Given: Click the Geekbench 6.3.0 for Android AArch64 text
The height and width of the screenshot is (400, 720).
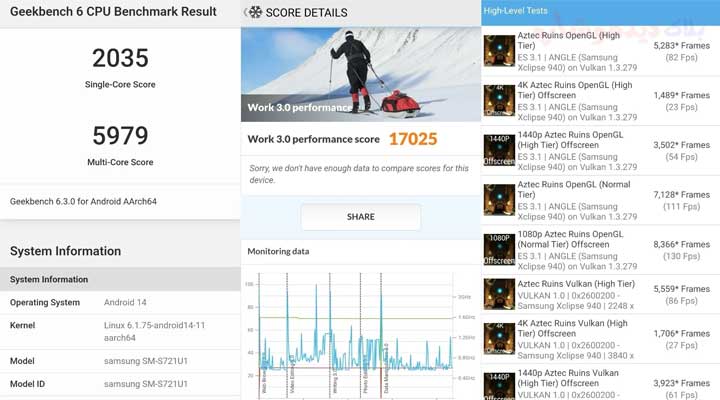Looking at the screenshot, I should (x=83, y=201).
